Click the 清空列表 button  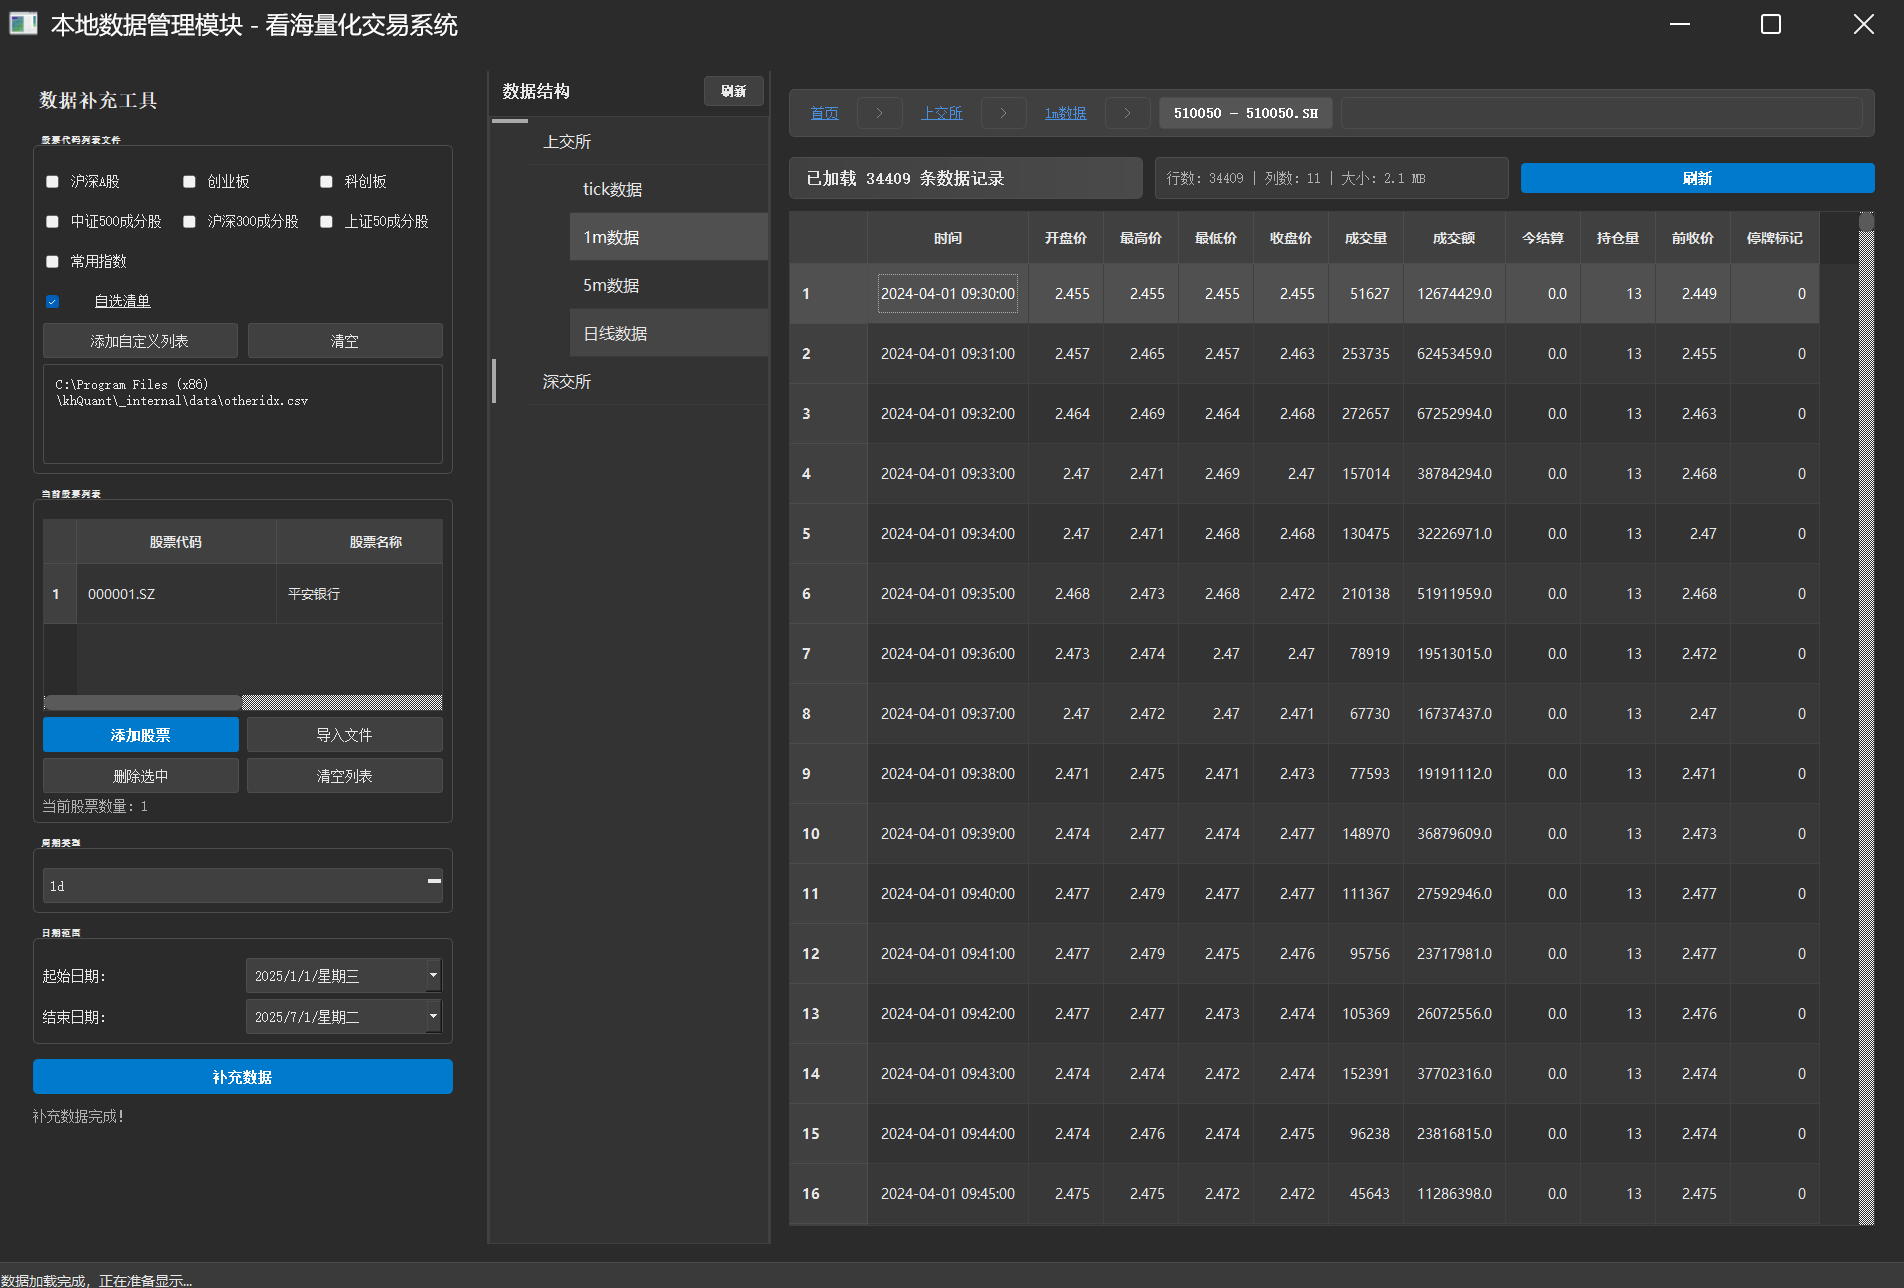pyautogui.click(x=345, y=776)
